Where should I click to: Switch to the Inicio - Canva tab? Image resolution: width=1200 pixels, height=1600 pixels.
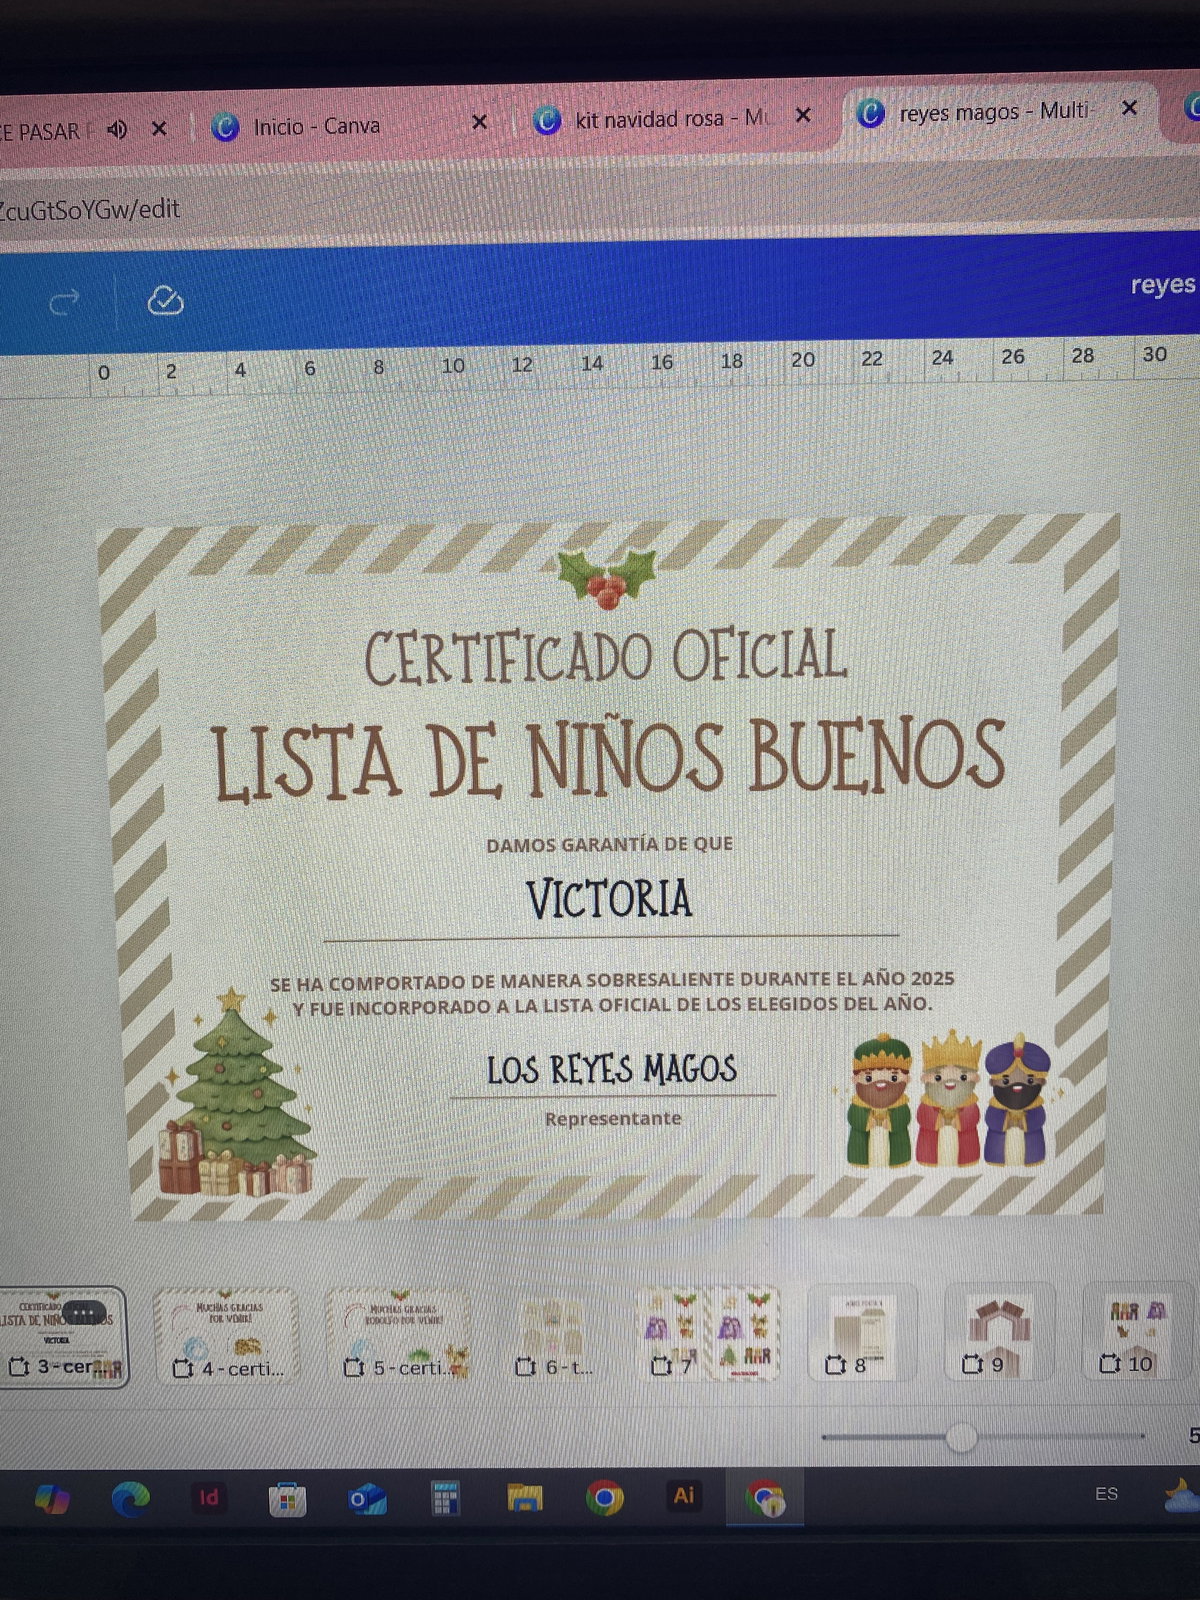pyautogui.click(x=315, y=126)
